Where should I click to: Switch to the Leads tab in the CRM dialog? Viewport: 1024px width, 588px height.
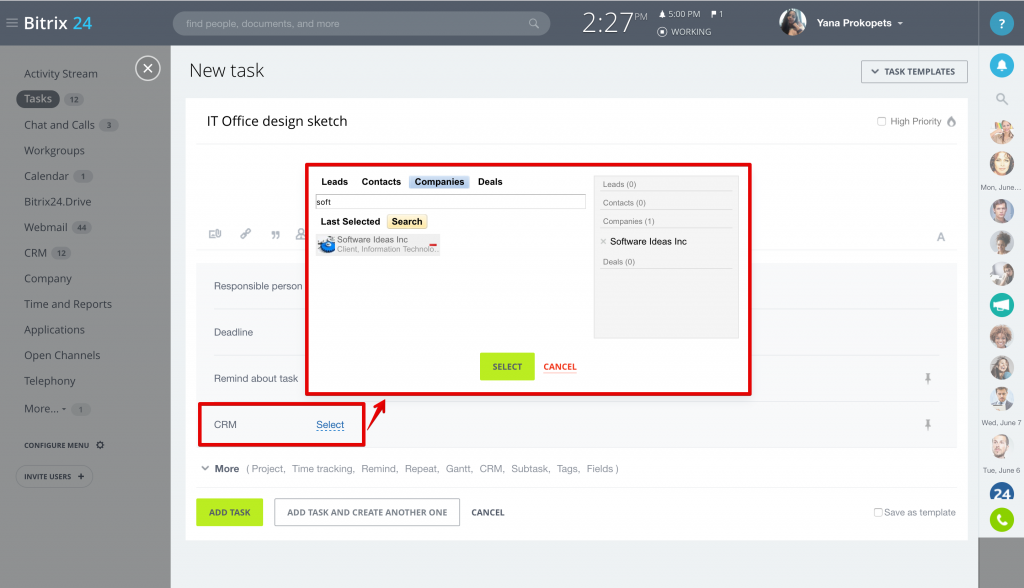click(334, 182)
